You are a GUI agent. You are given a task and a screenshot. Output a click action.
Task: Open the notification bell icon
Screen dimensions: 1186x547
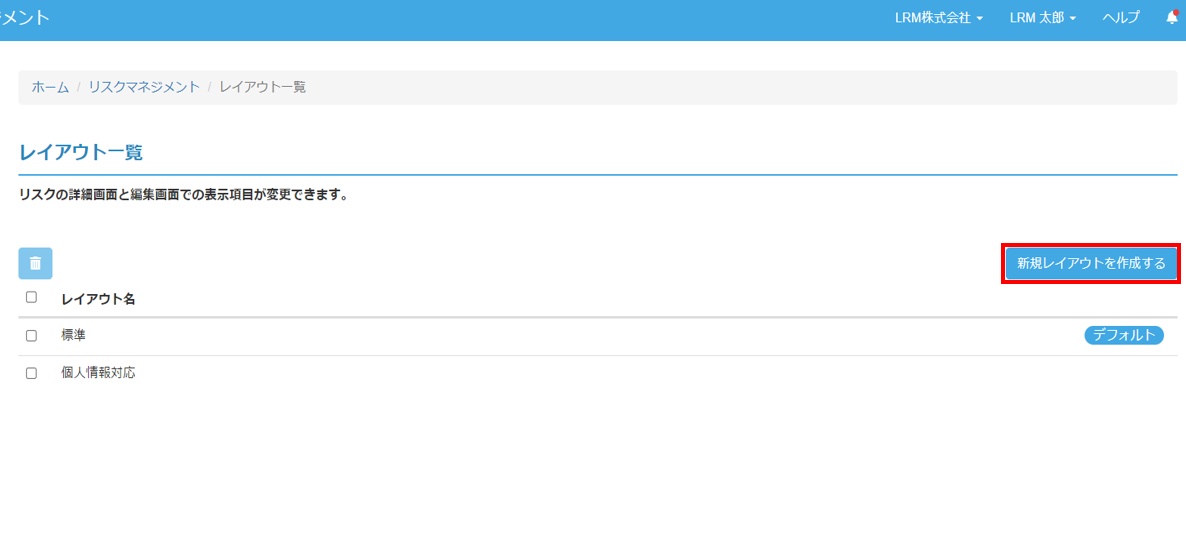tap(1172, 18)
